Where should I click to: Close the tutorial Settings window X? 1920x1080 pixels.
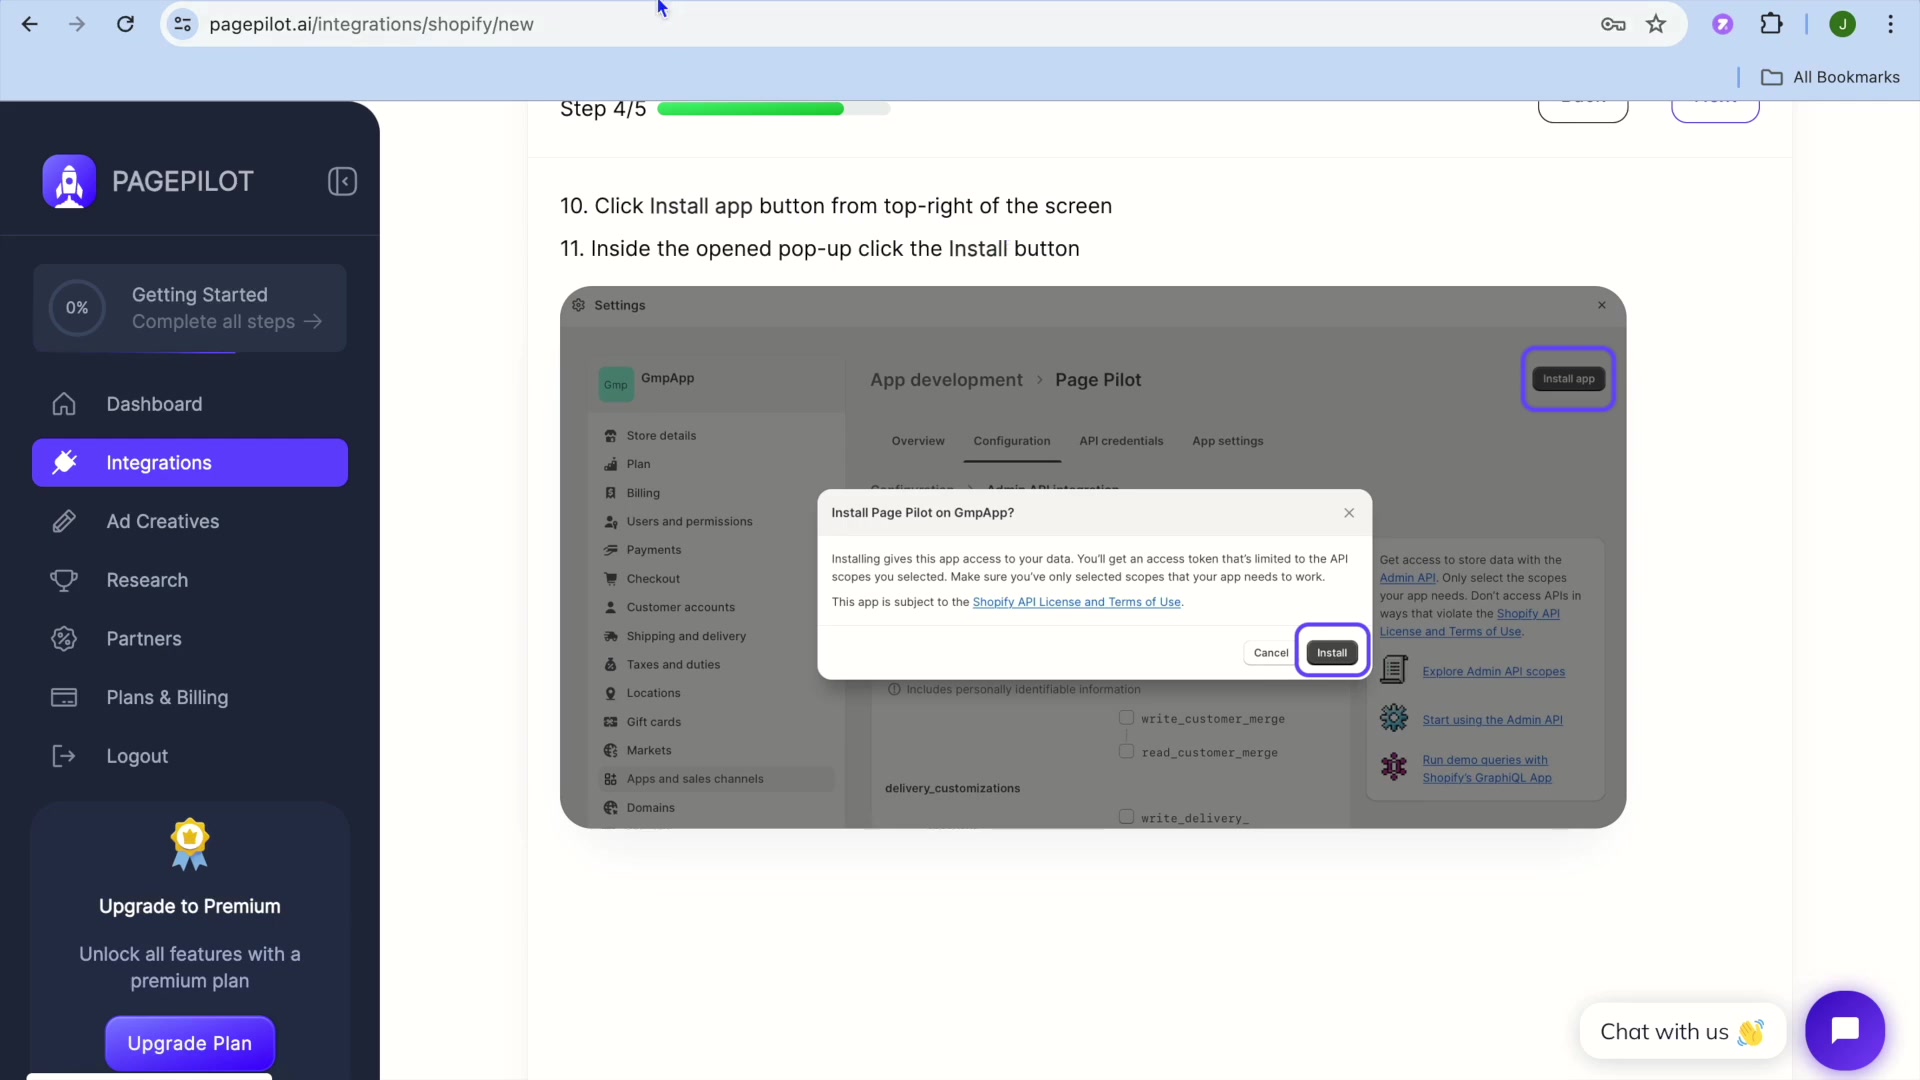click(x=1602, y=305)
